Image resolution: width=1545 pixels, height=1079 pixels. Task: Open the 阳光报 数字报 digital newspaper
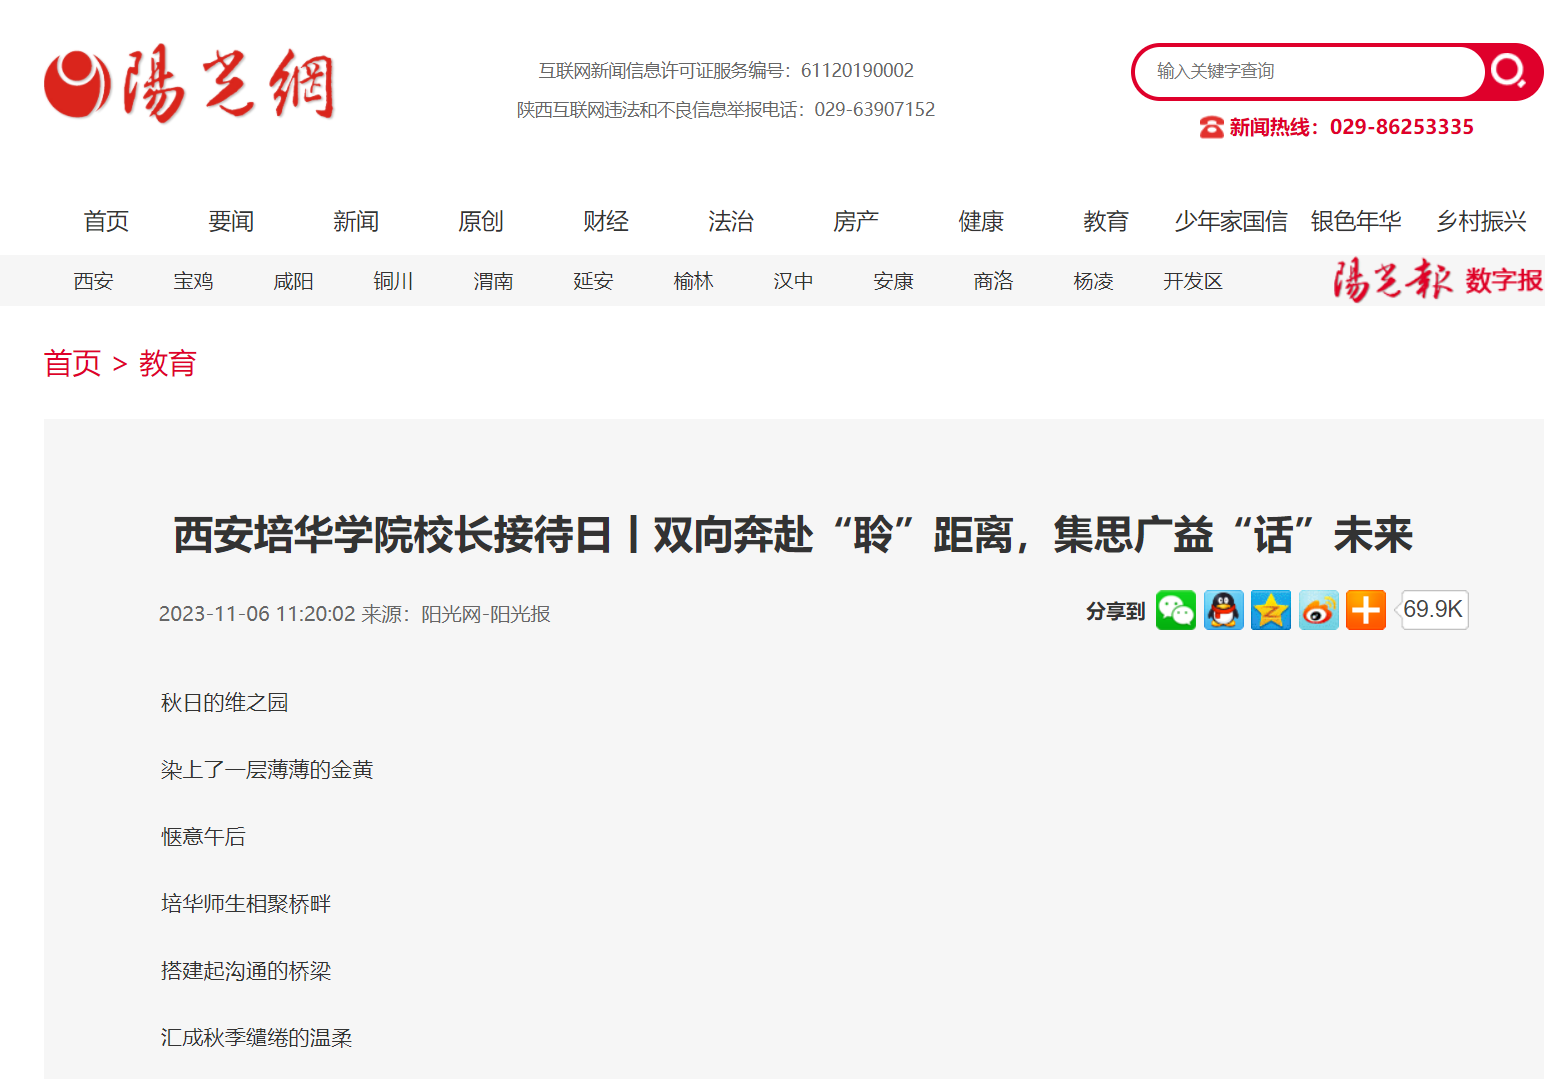(x=1437, y=281)
